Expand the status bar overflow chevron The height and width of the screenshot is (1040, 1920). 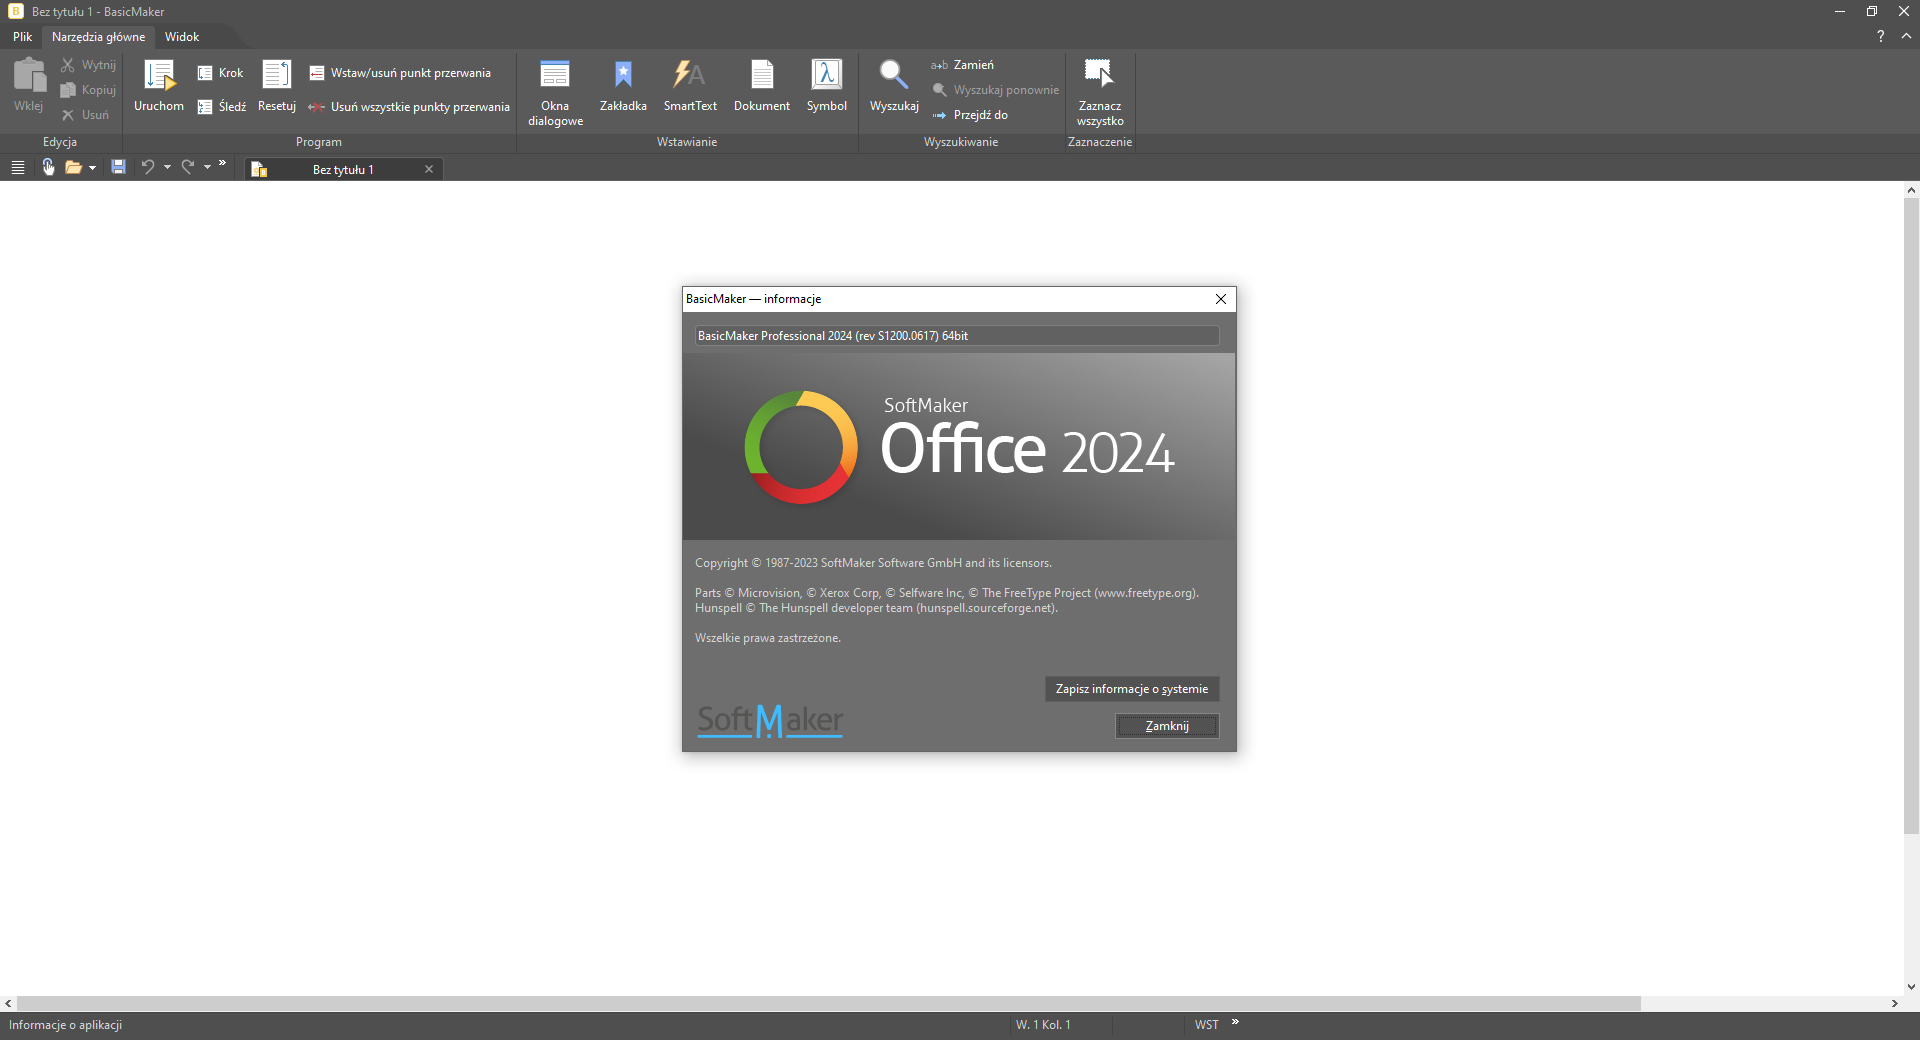[1235, 1022]
